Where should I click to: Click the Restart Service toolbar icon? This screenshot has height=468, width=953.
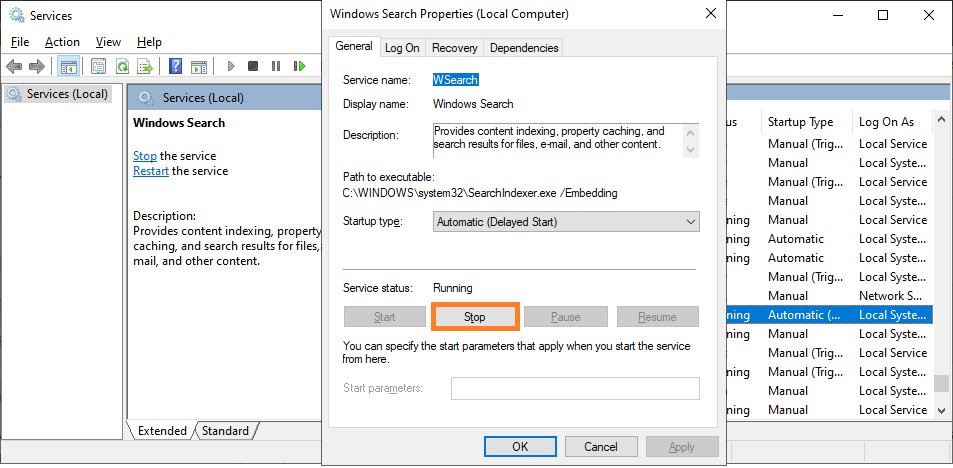point(299,66)
